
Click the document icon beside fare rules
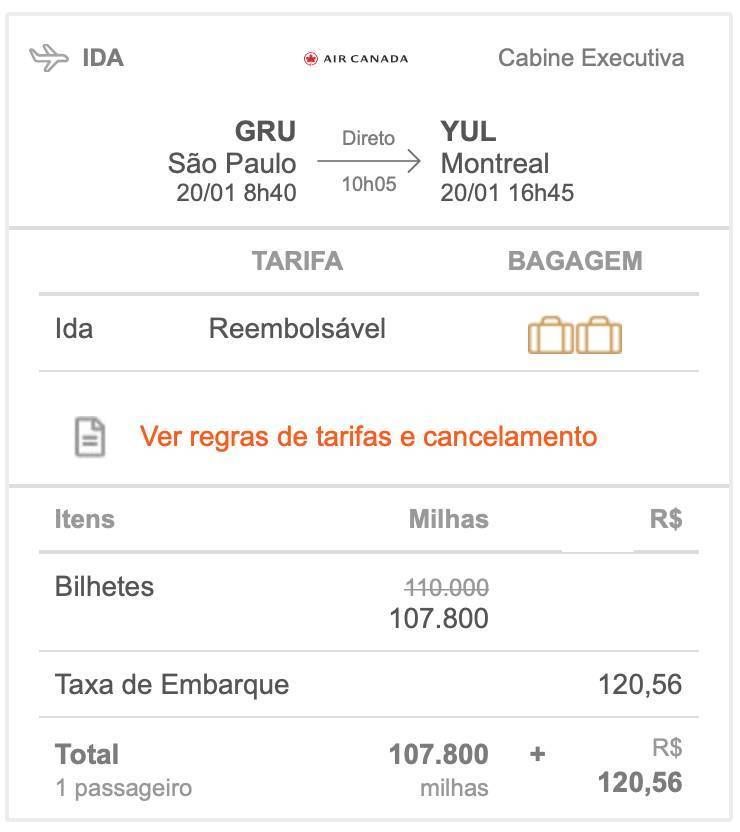[x=90, y=437]
